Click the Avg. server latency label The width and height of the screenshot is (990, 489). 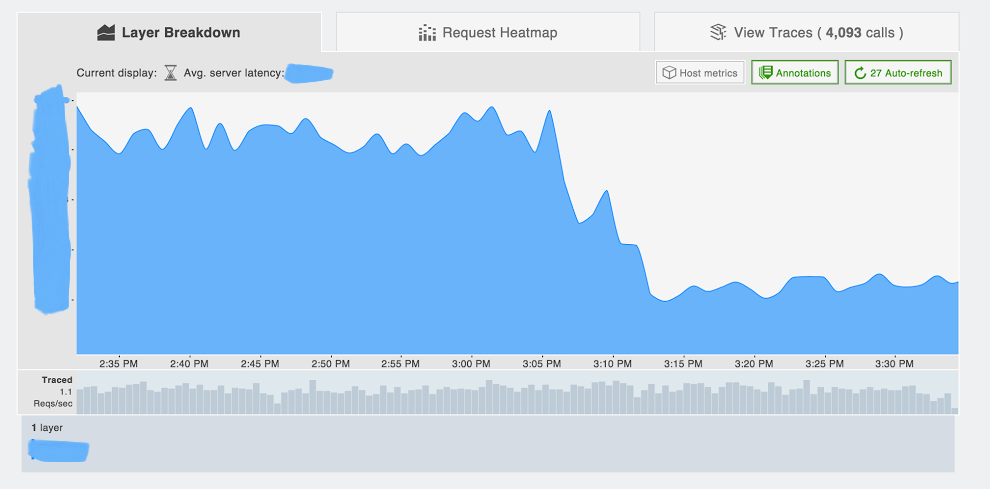pos(234,73)
